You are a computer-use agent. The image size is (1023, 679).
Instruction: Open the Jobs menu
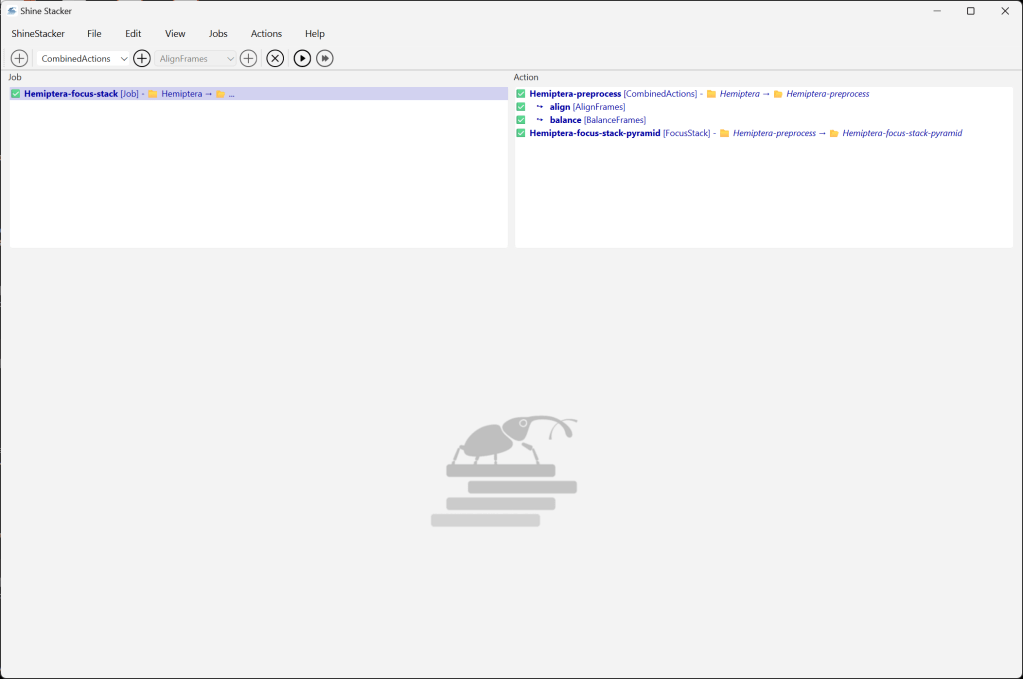click(218, 34)
